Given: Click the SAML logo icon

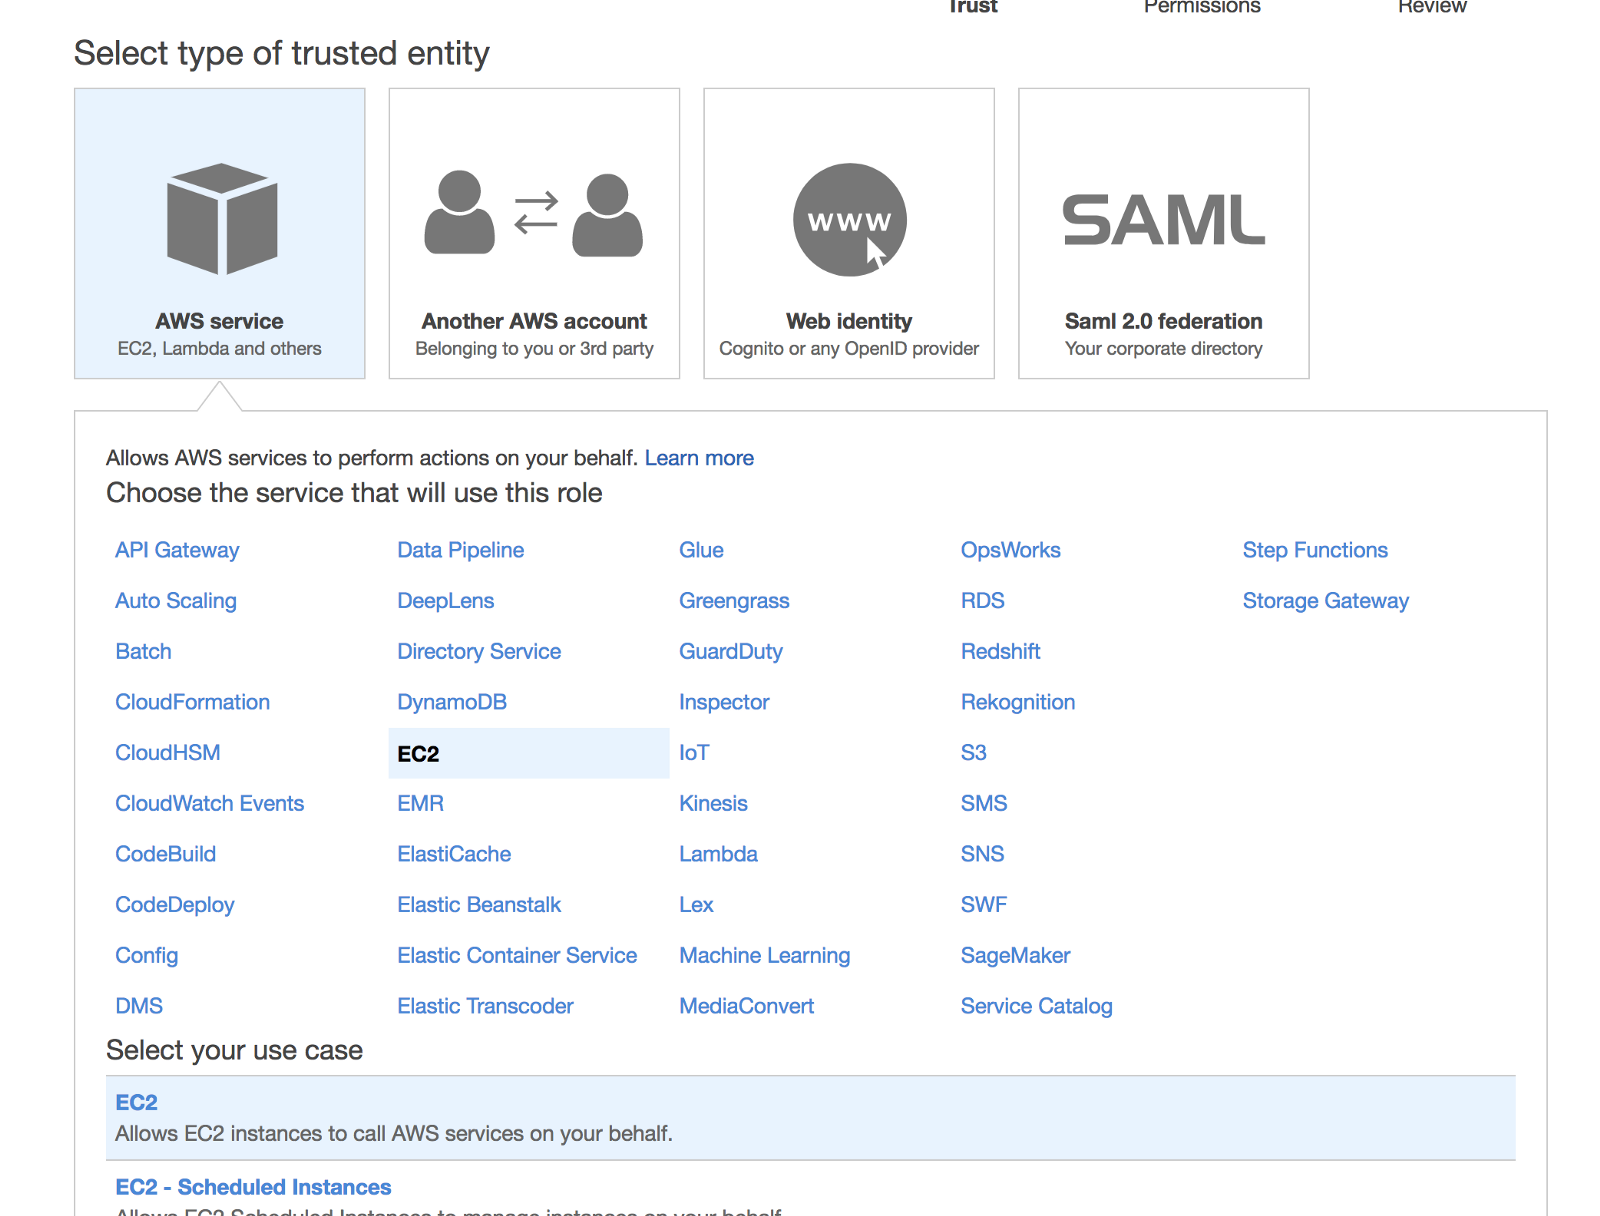Looking at the screenshot, I should [1163, 220].
